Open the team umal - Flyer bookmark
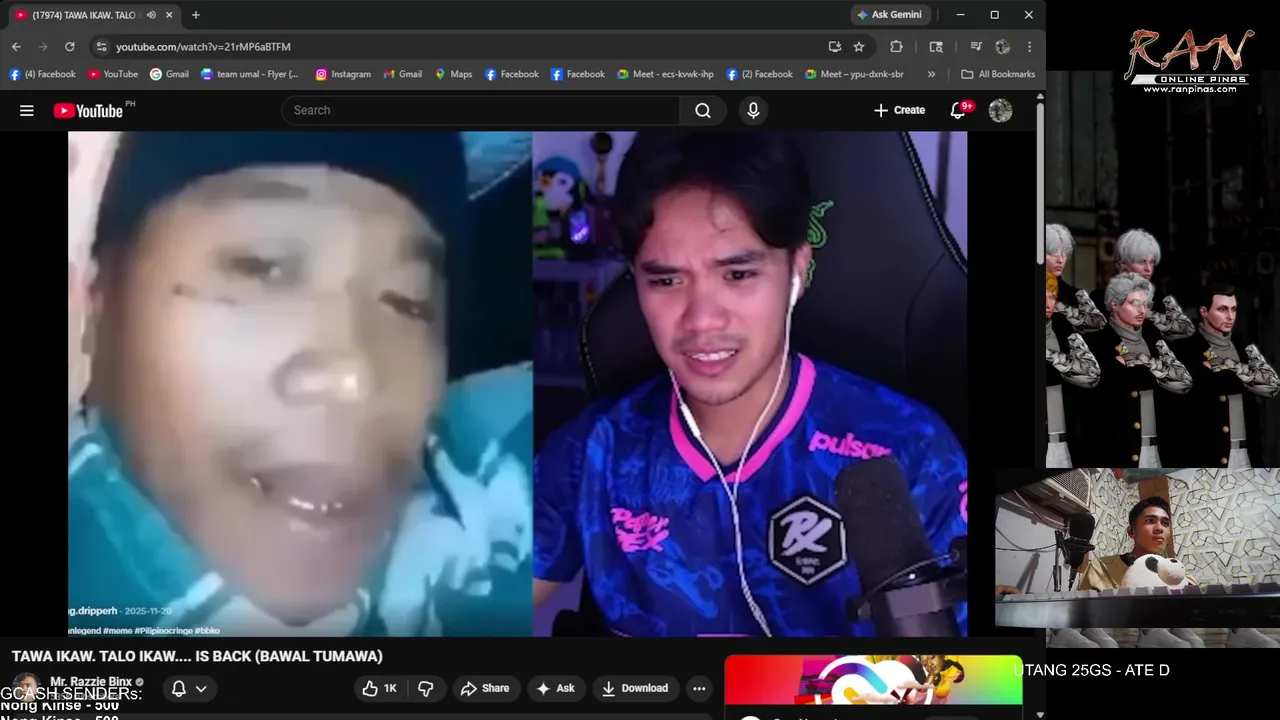This screenshot has height=720, width=1280. point(250,74)
